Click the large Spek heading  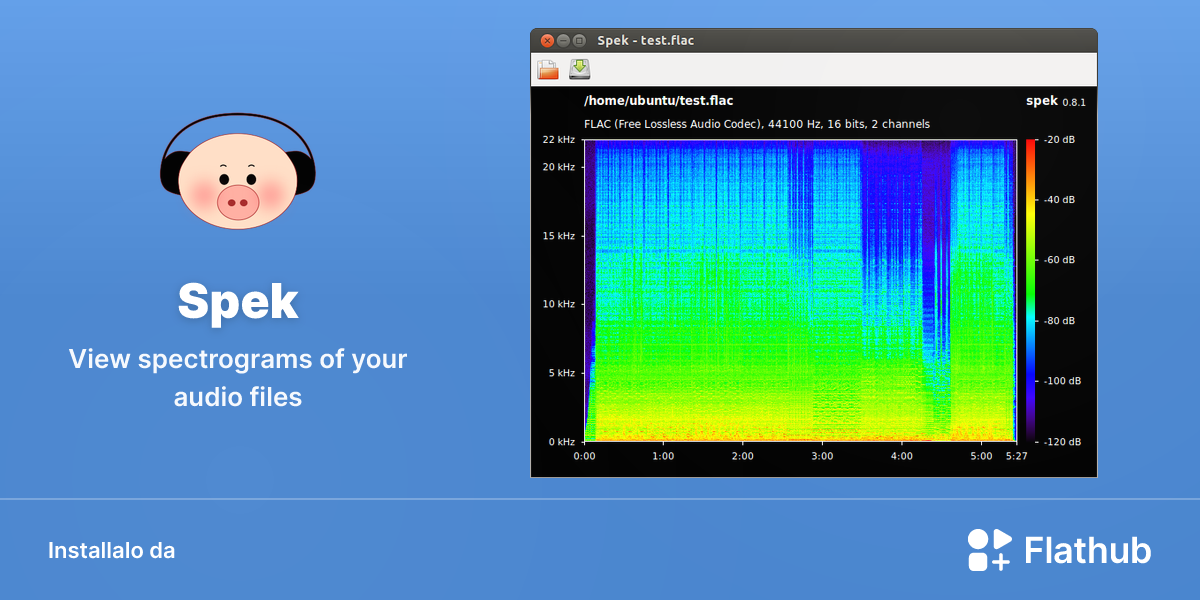[238, 301]
